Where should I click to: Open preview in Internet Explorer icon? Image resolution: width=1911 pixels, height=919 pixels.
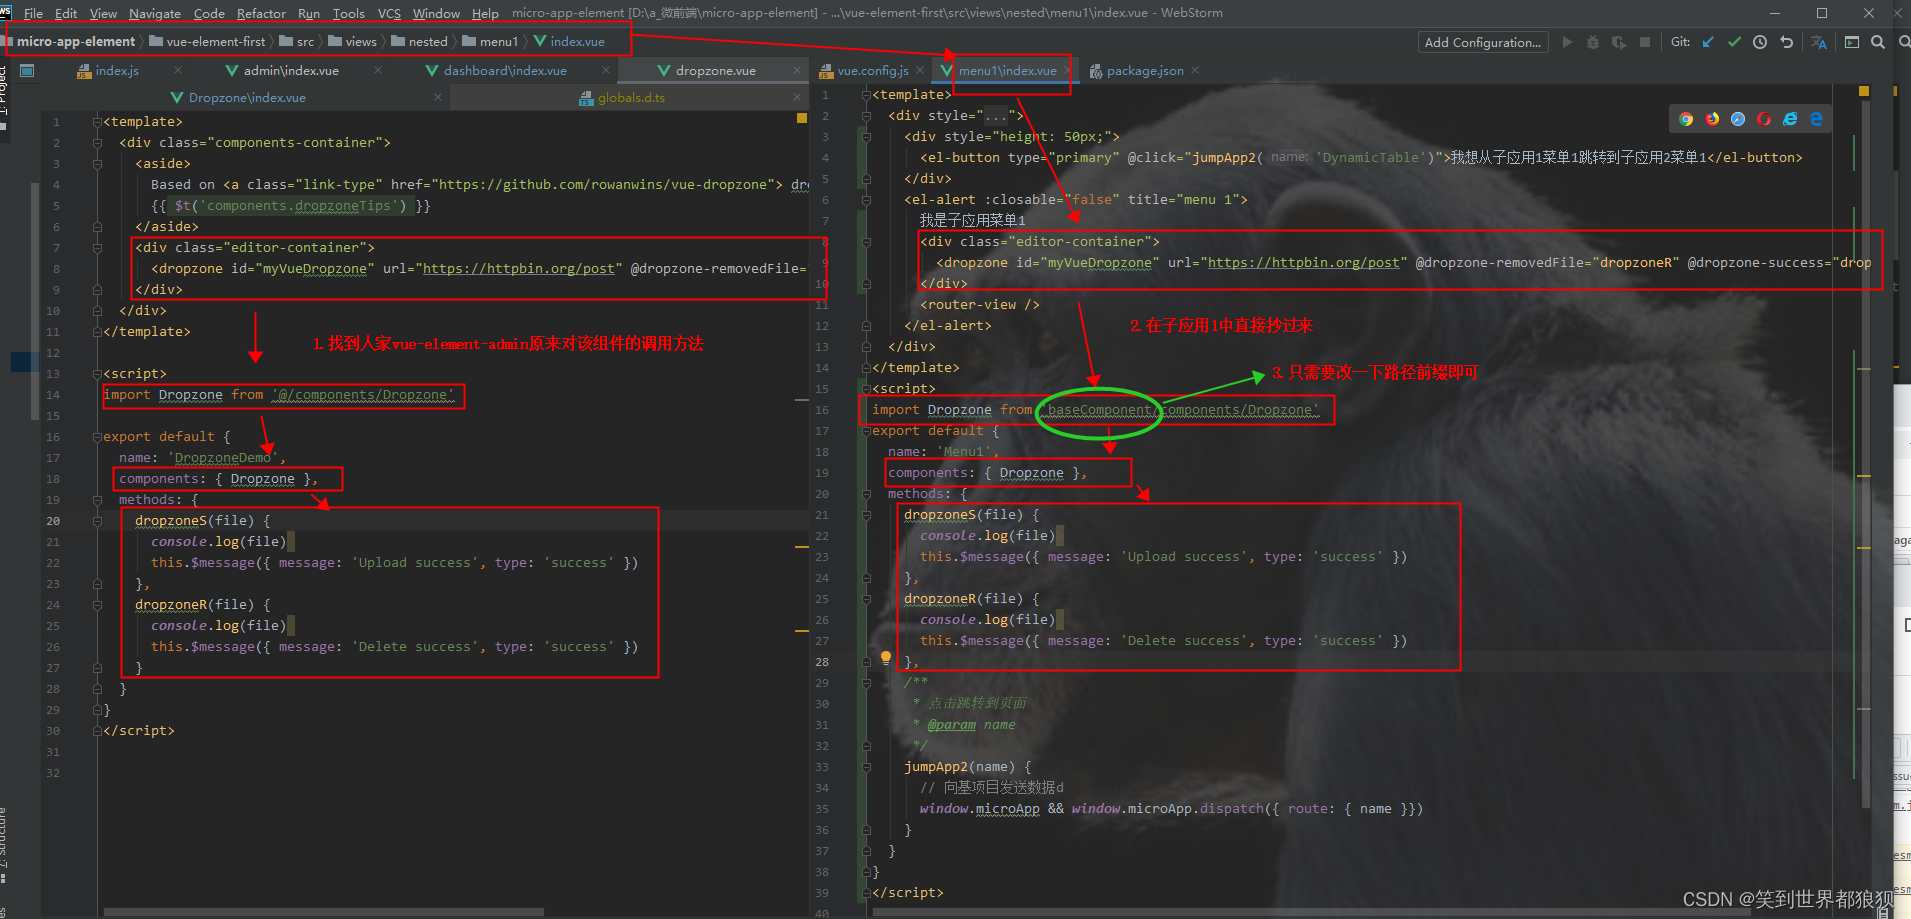pos(1790,119)
